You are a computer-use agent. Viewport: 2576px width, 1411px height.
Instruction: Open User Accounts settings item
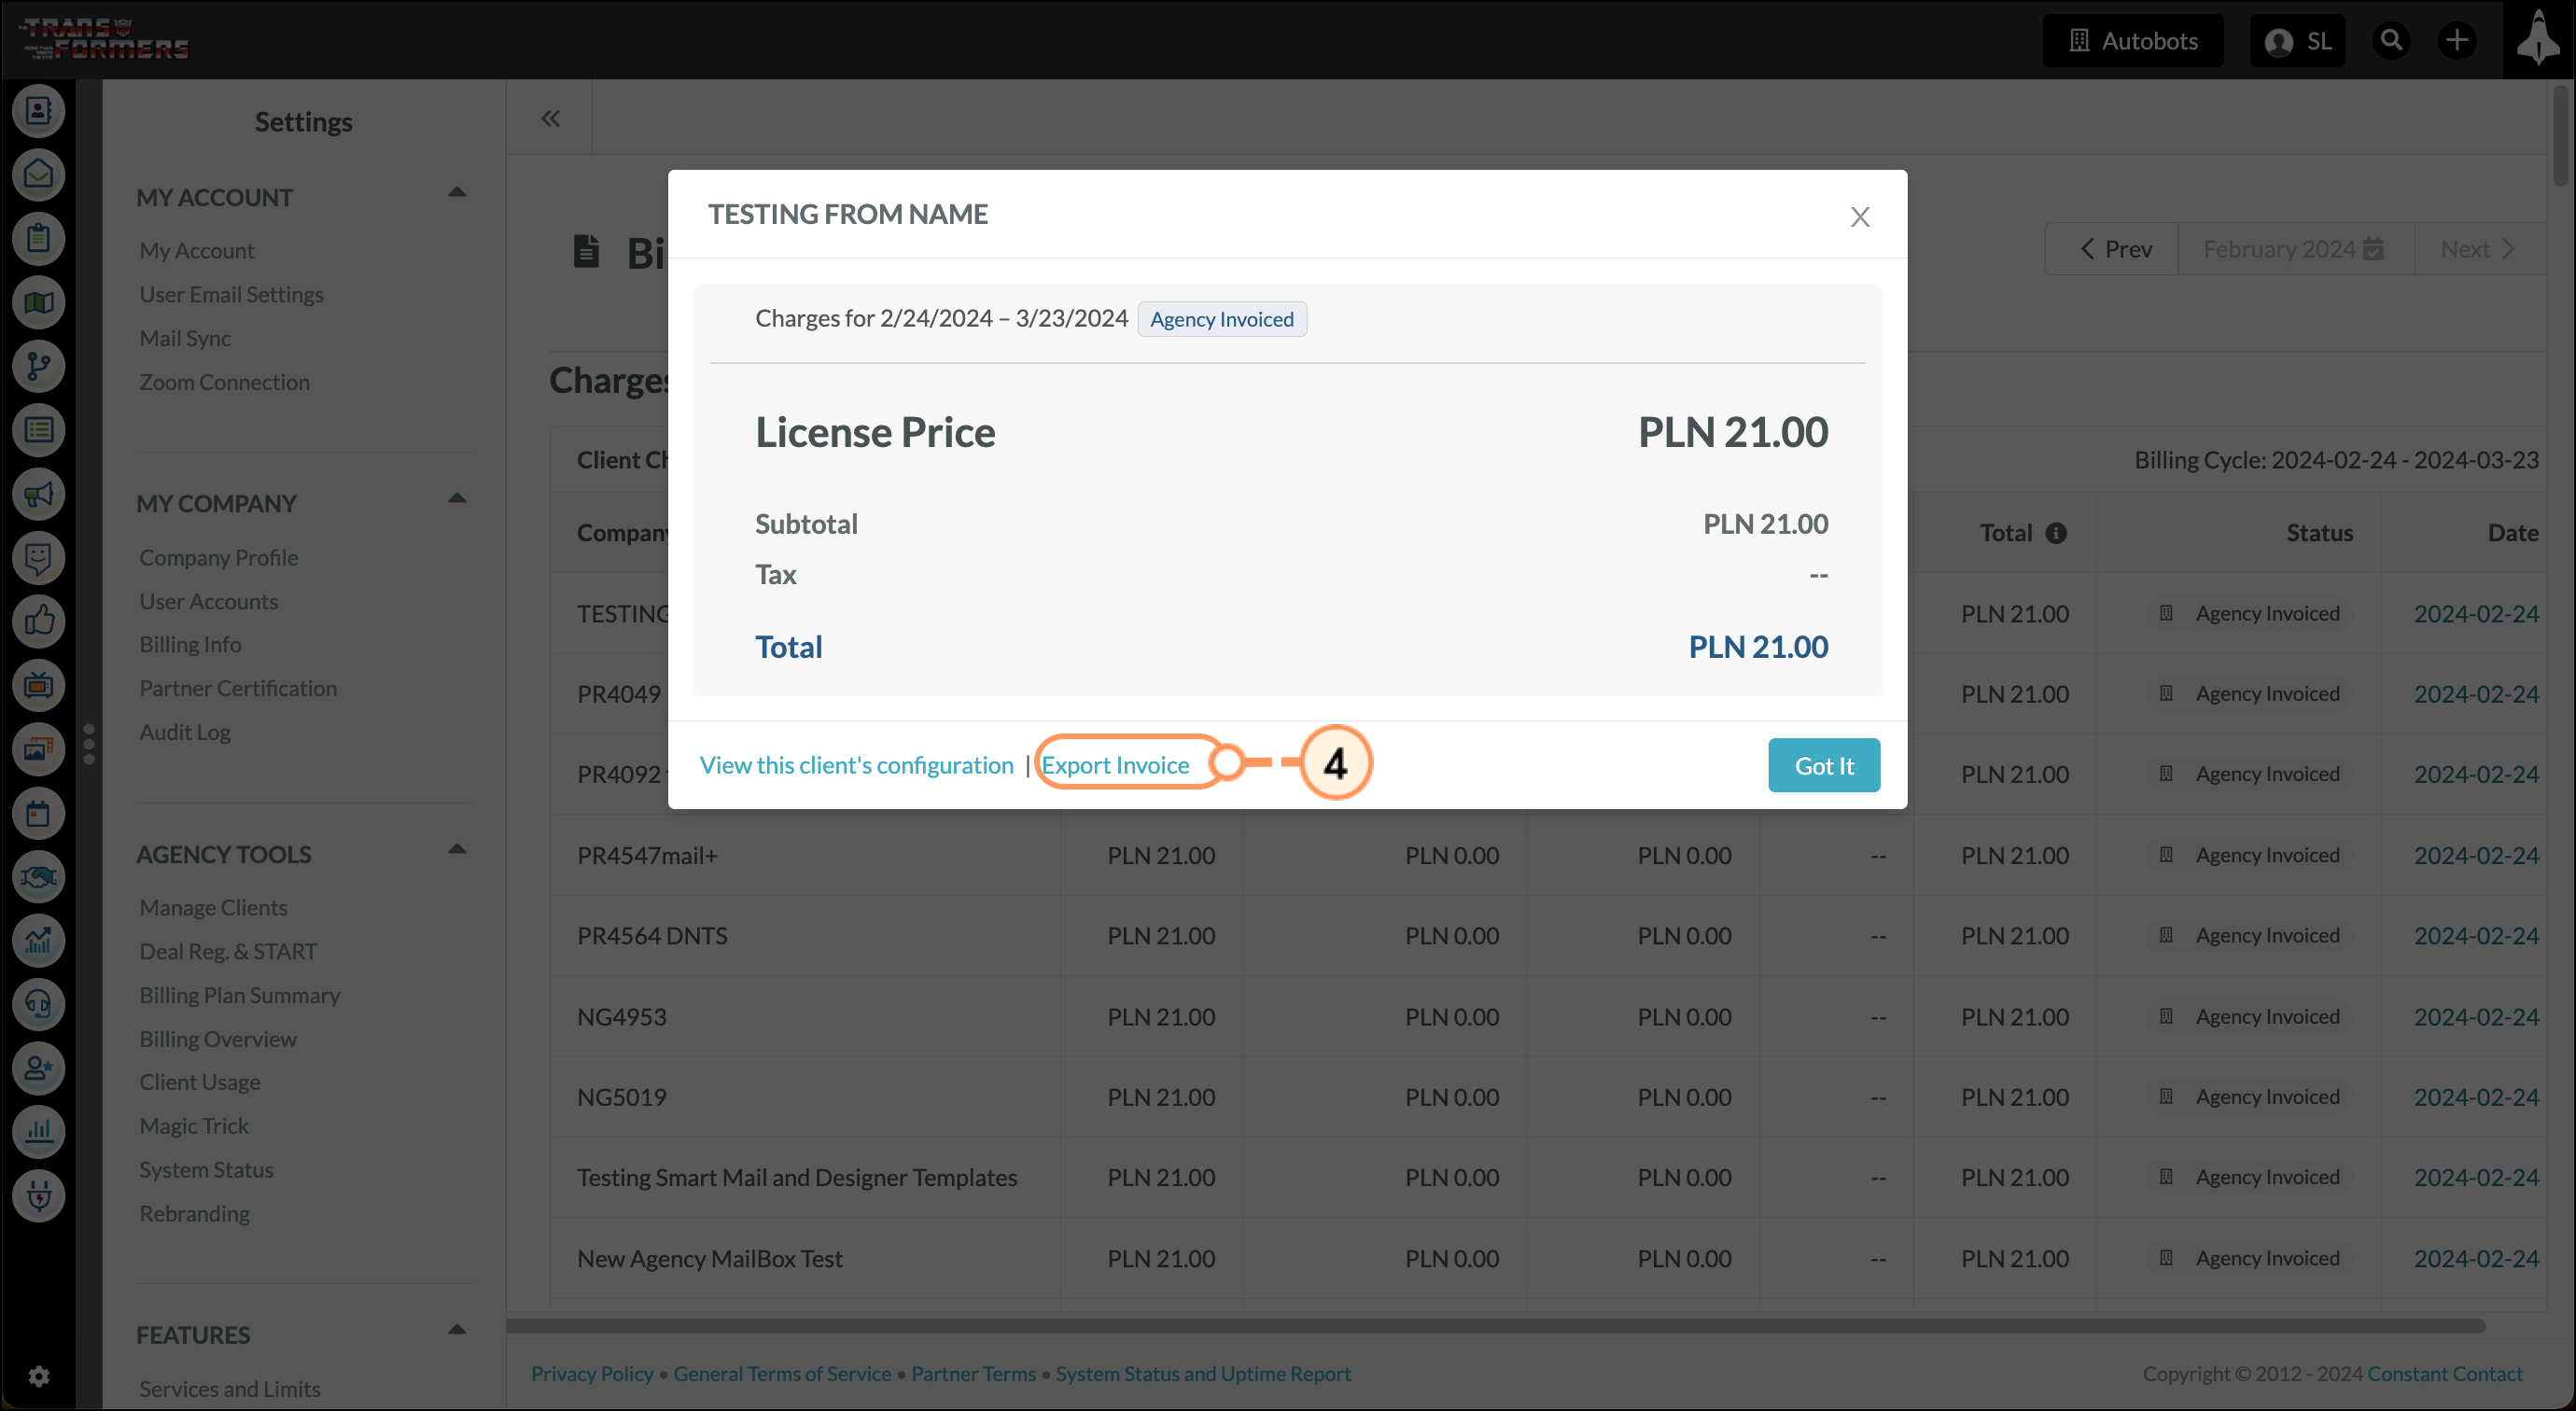(x=209, y=602)
